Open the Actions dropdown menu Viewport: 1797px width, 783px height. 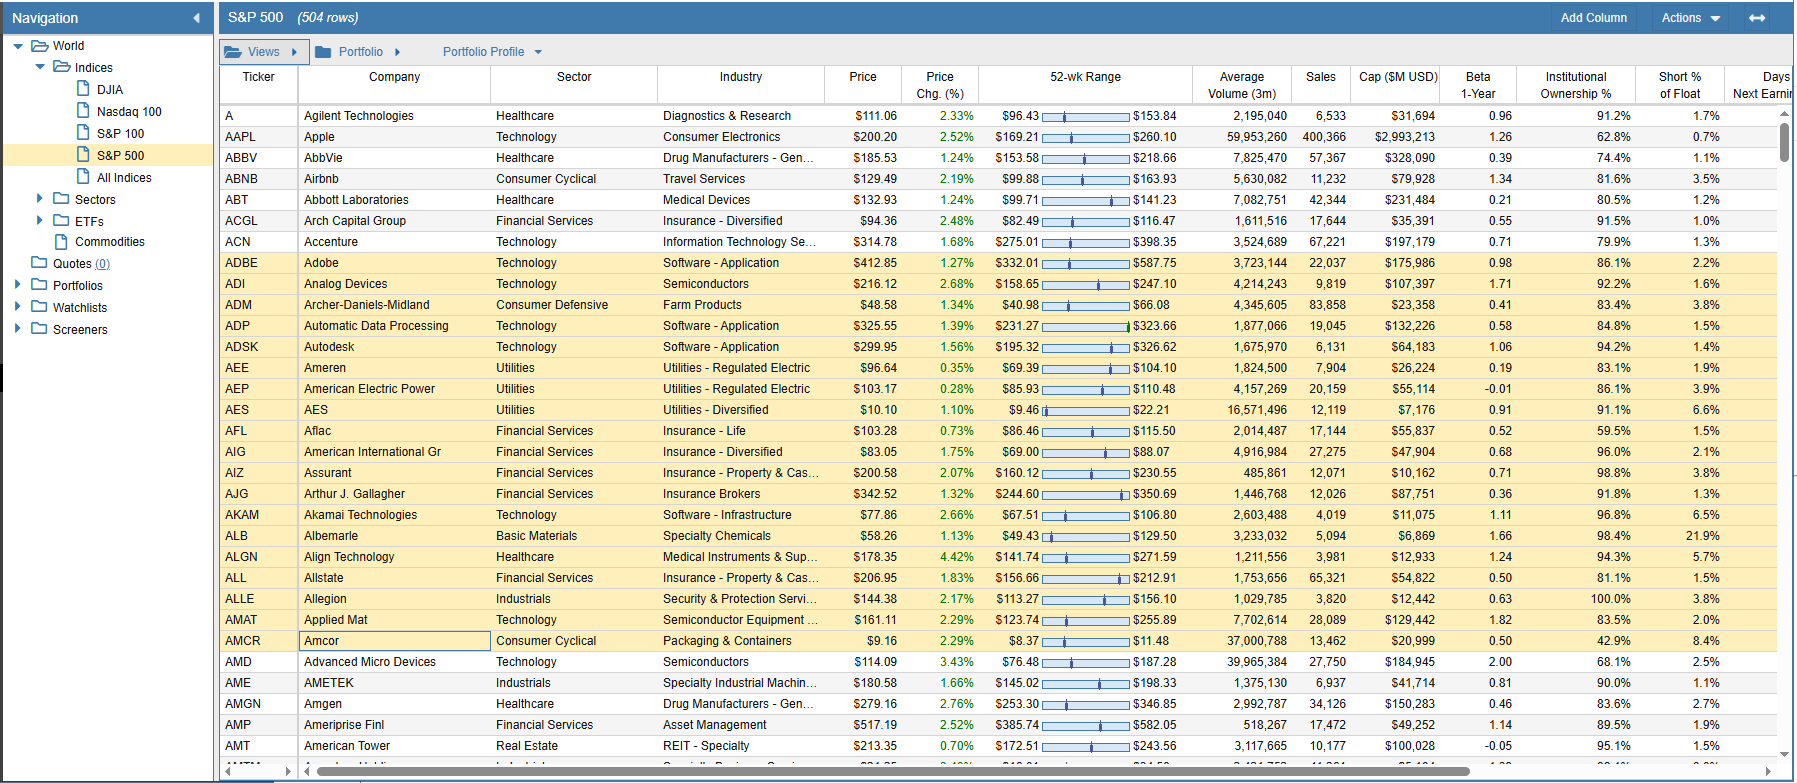click(x=1691, y=18)
